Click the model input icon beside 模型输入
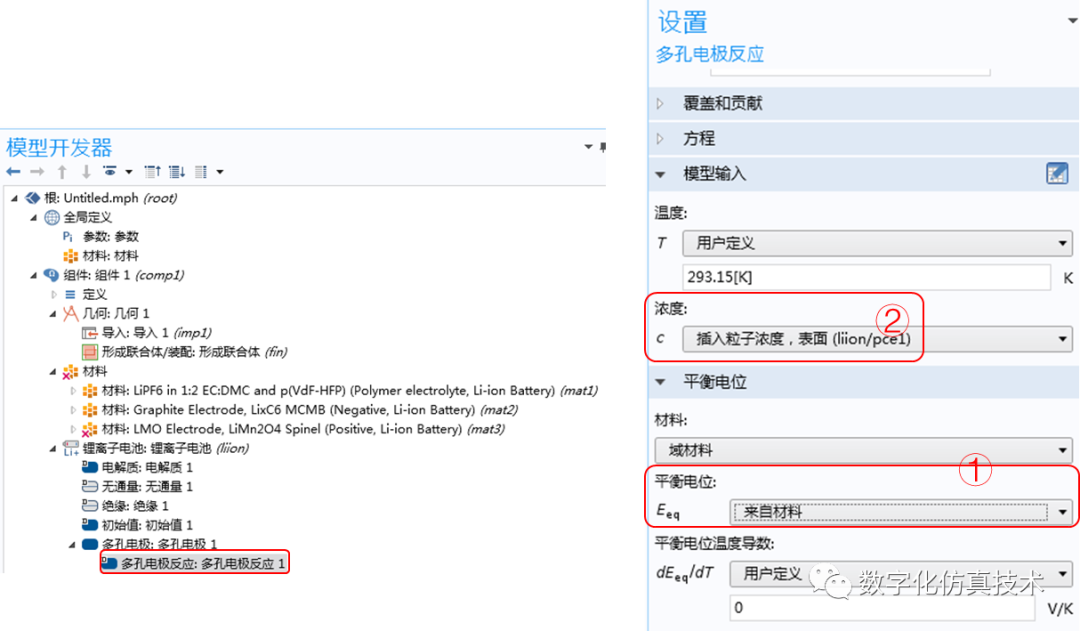The width and height of the screenshot is (1080, 631). (1057, 174)
